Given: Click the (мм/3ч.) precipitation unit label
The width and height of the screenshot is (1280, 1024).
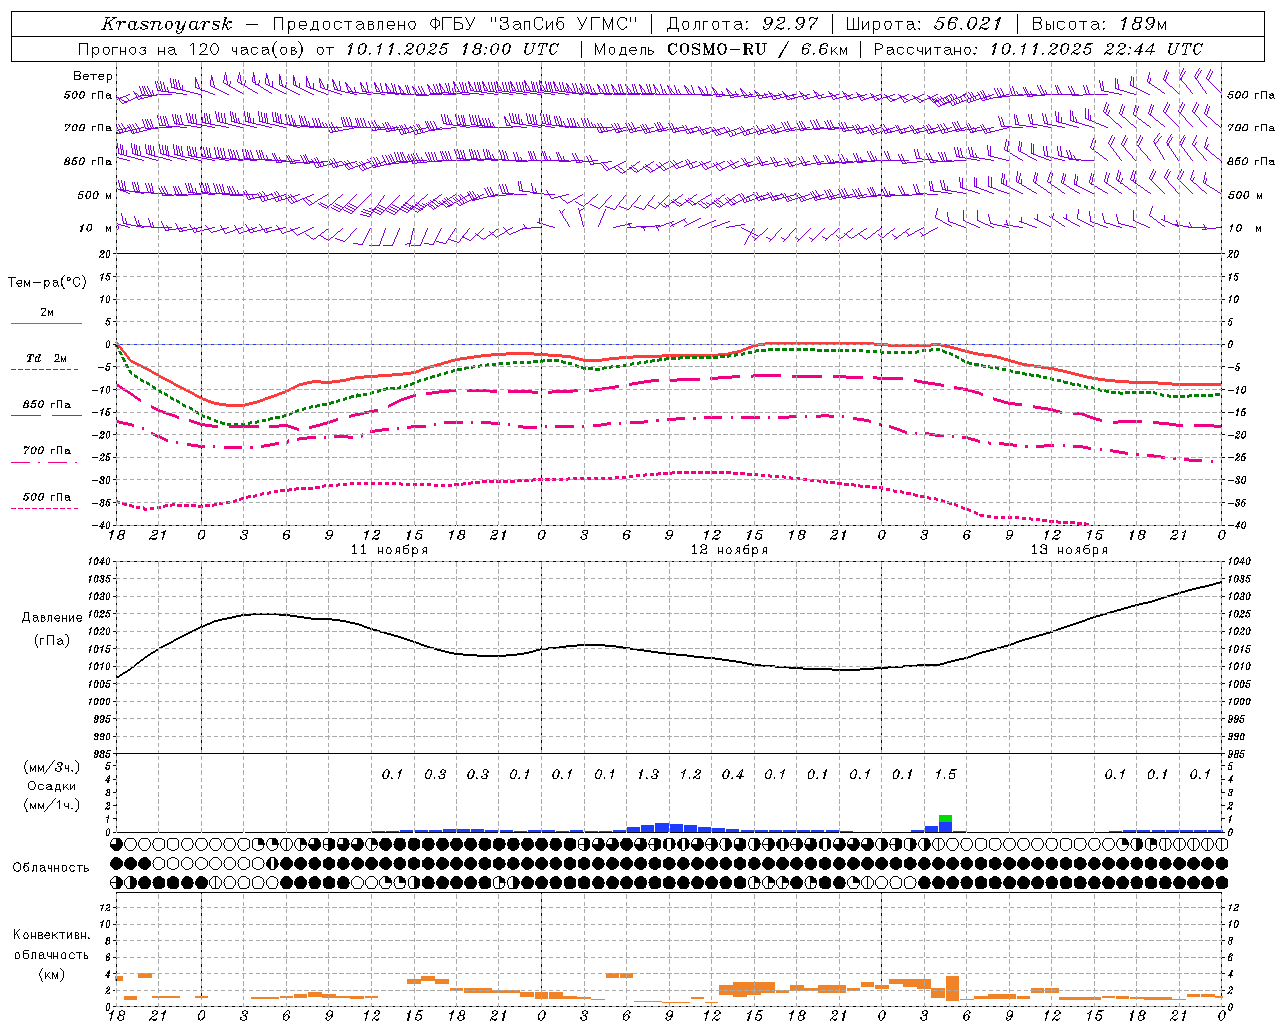Looking at the screenshot, I should (52, 767).
